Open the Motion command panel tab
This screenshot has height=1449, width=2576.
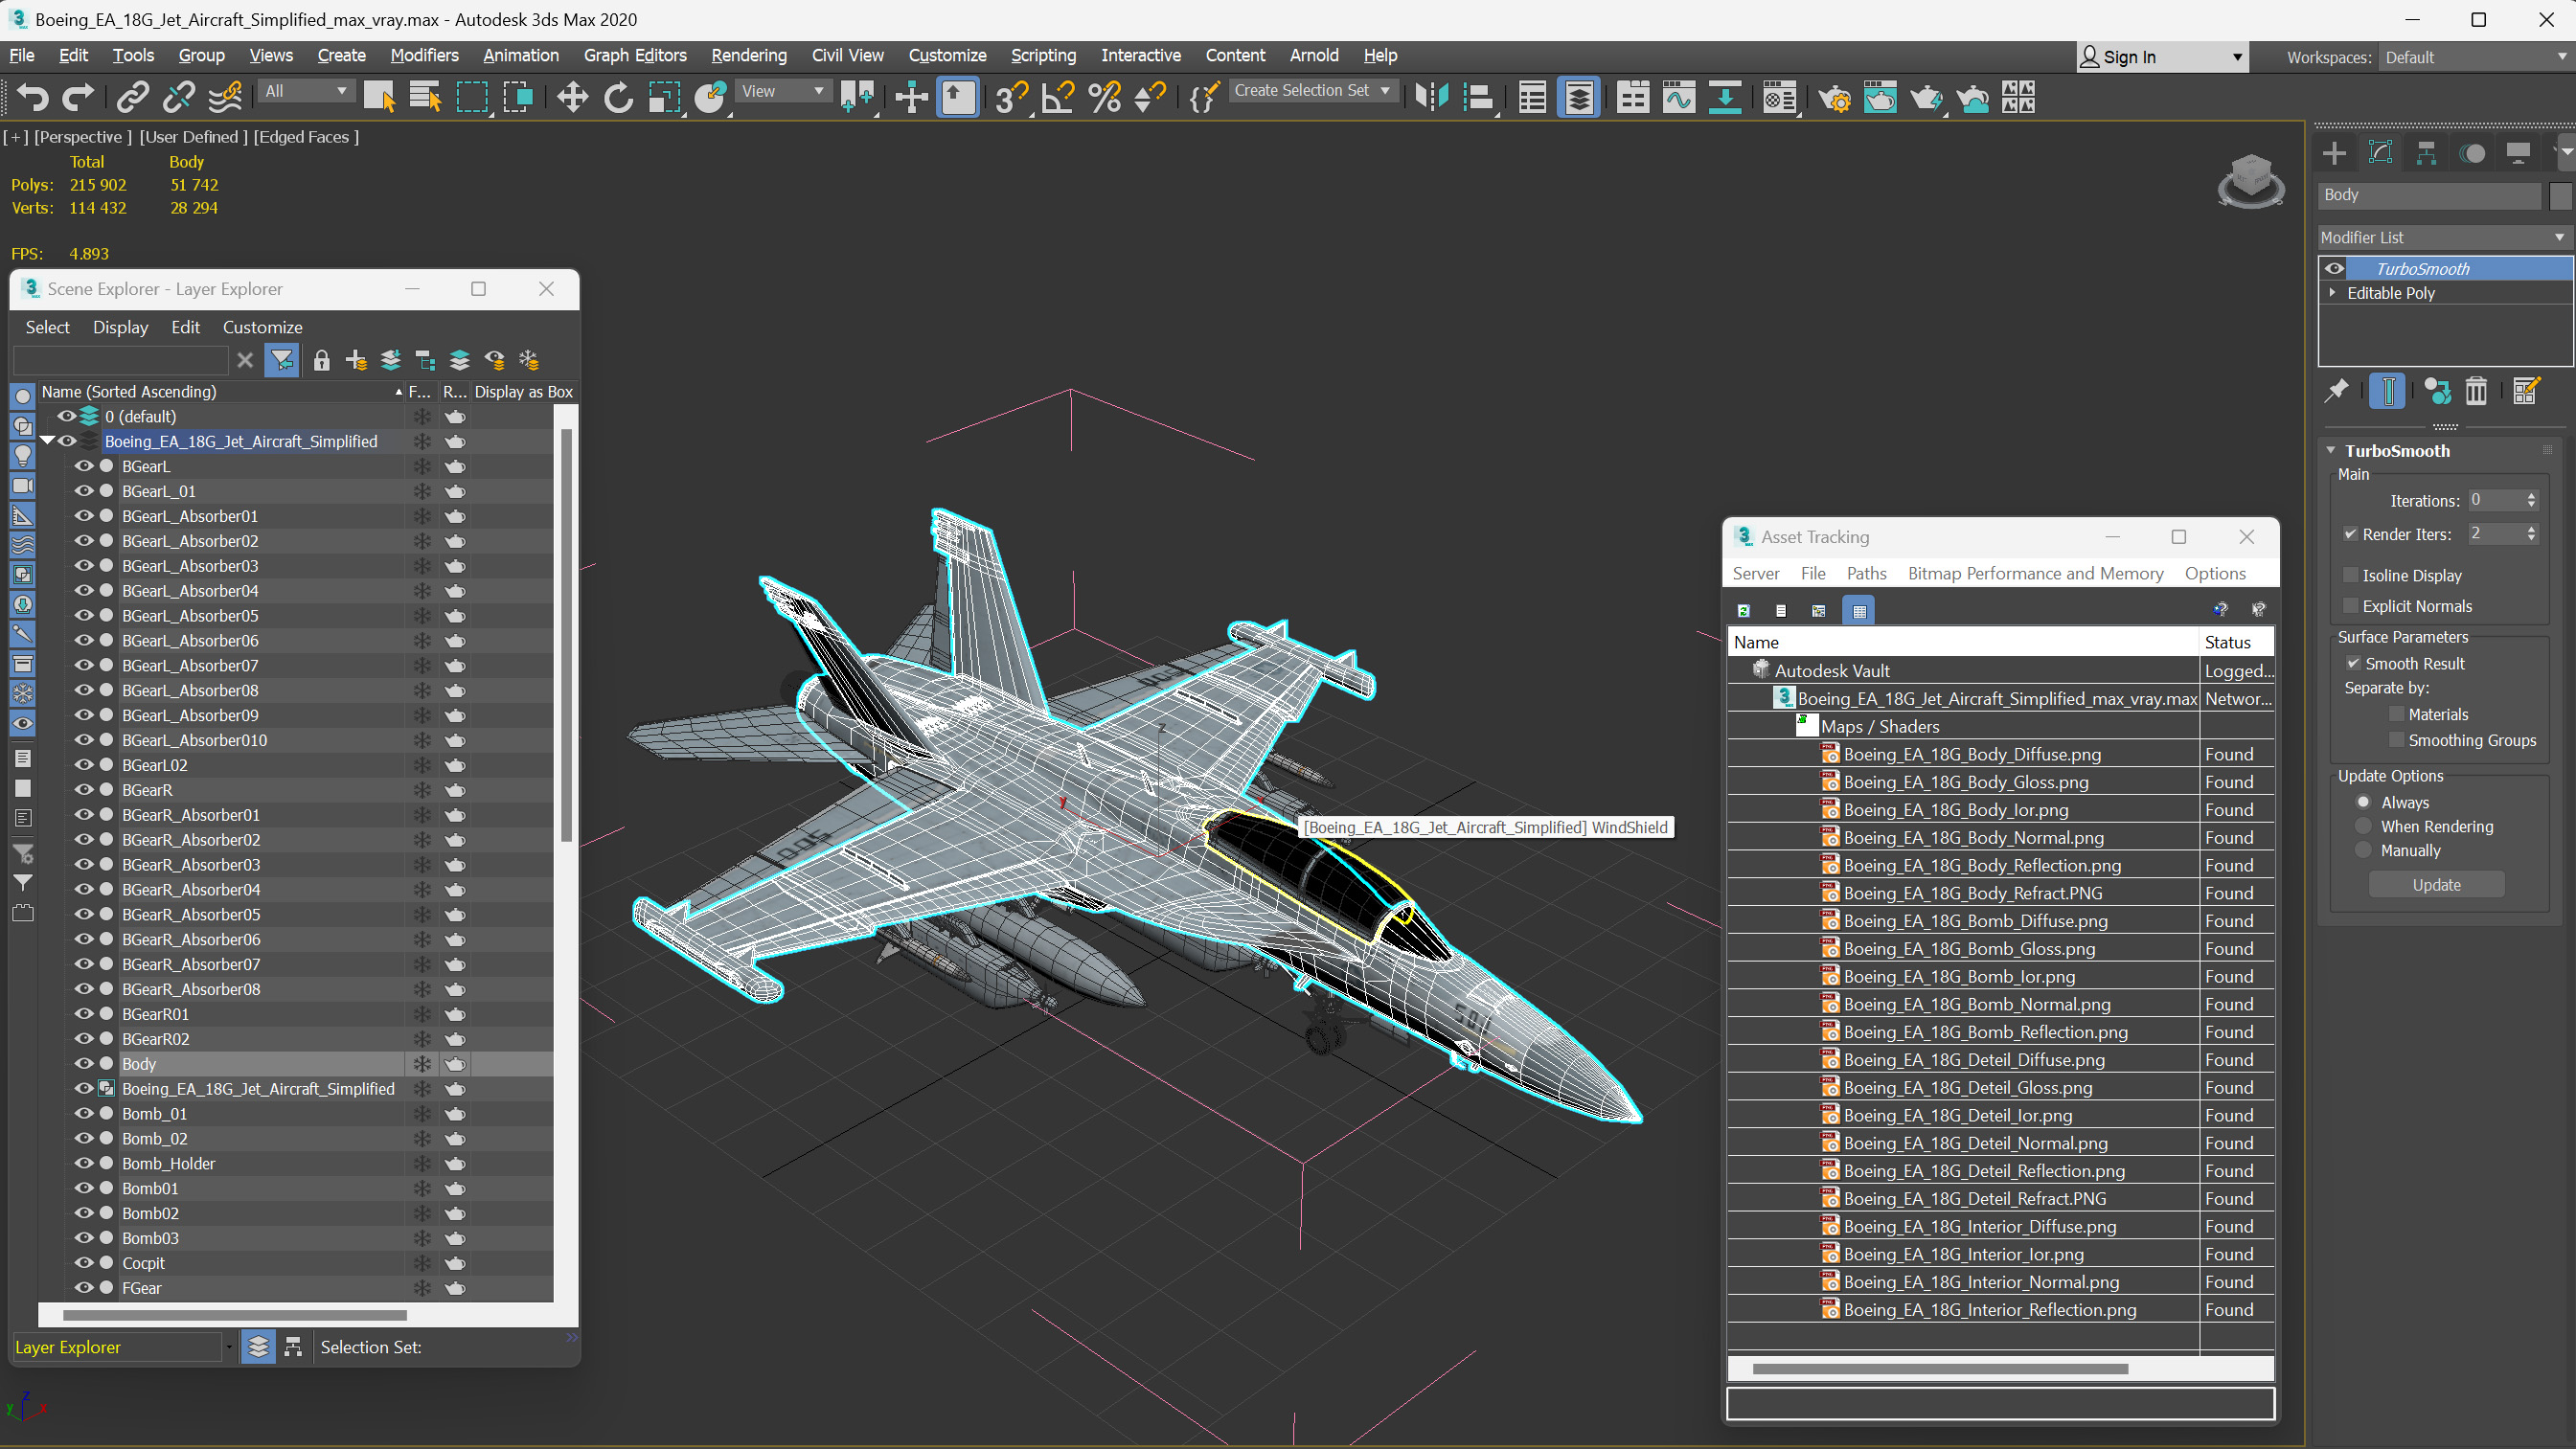coord(2472,153)
